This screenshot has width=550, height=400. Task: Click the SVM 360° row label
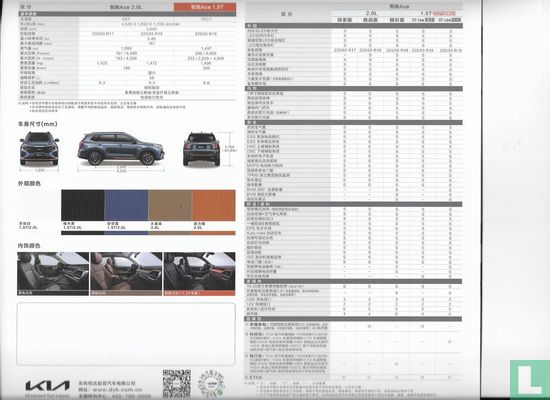(x=265, y=189)
